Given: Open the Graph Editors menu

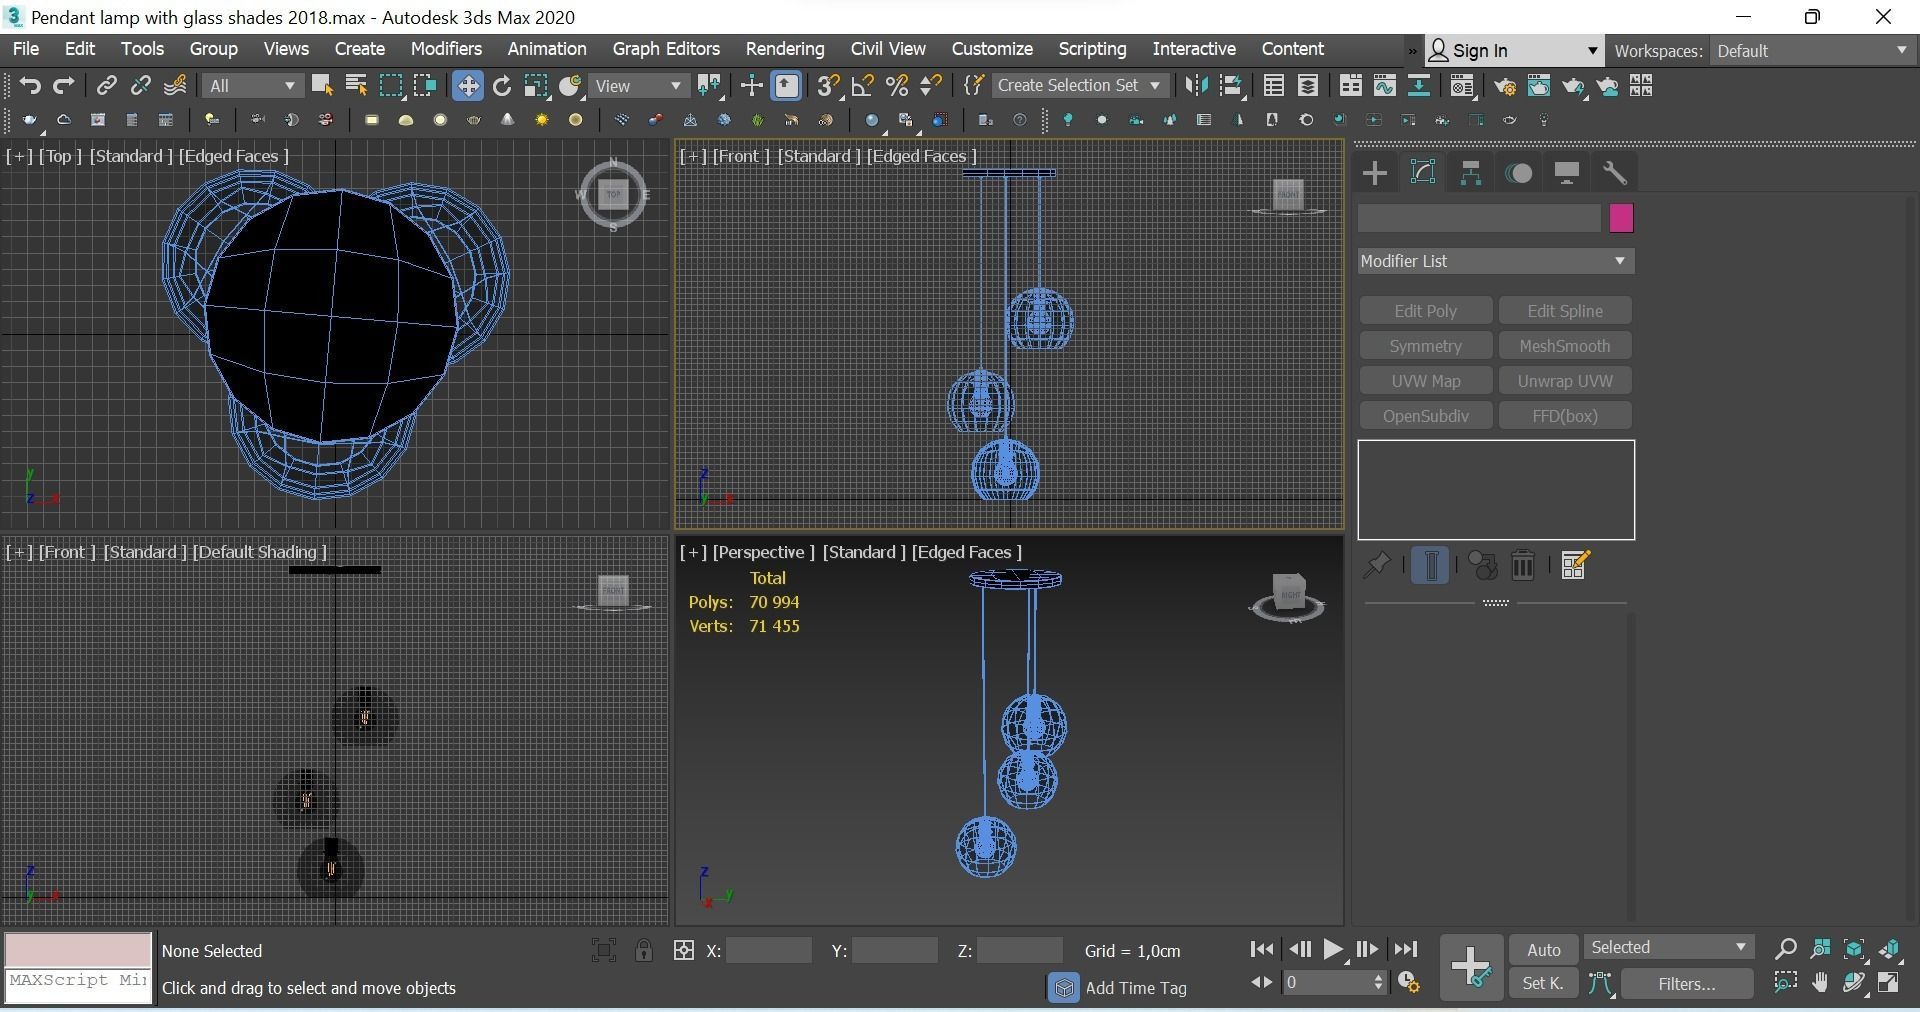Looking at the screenshot, I should [666, 49].
